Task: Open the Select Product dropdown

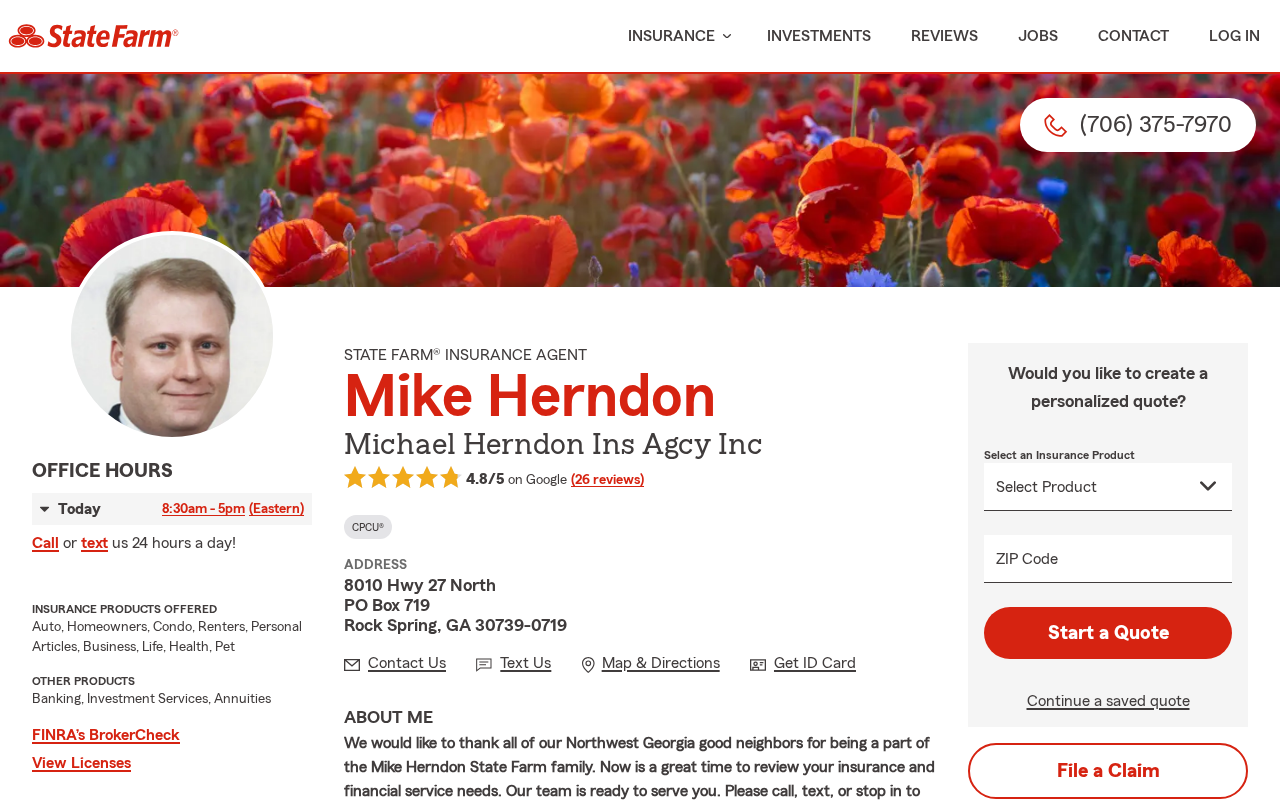Action: point(1108,487)
